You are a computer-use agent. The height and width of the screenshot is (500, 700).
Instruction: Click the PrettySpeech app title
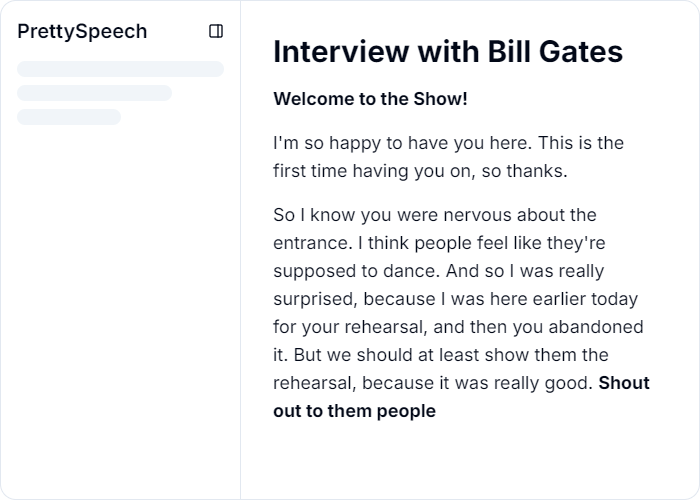pos(82,32)
